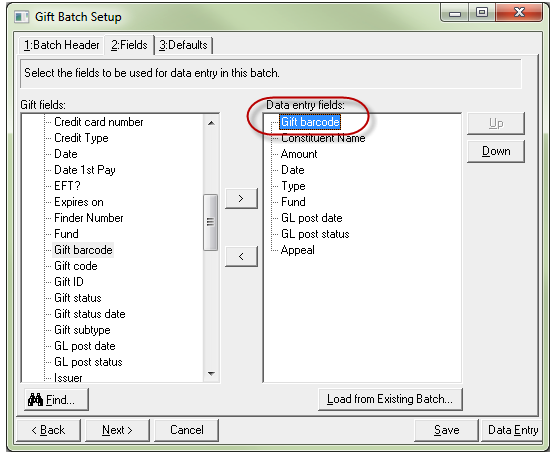
Task: Click the Gift Batch Setup window icon
Action: pos(22,17)
